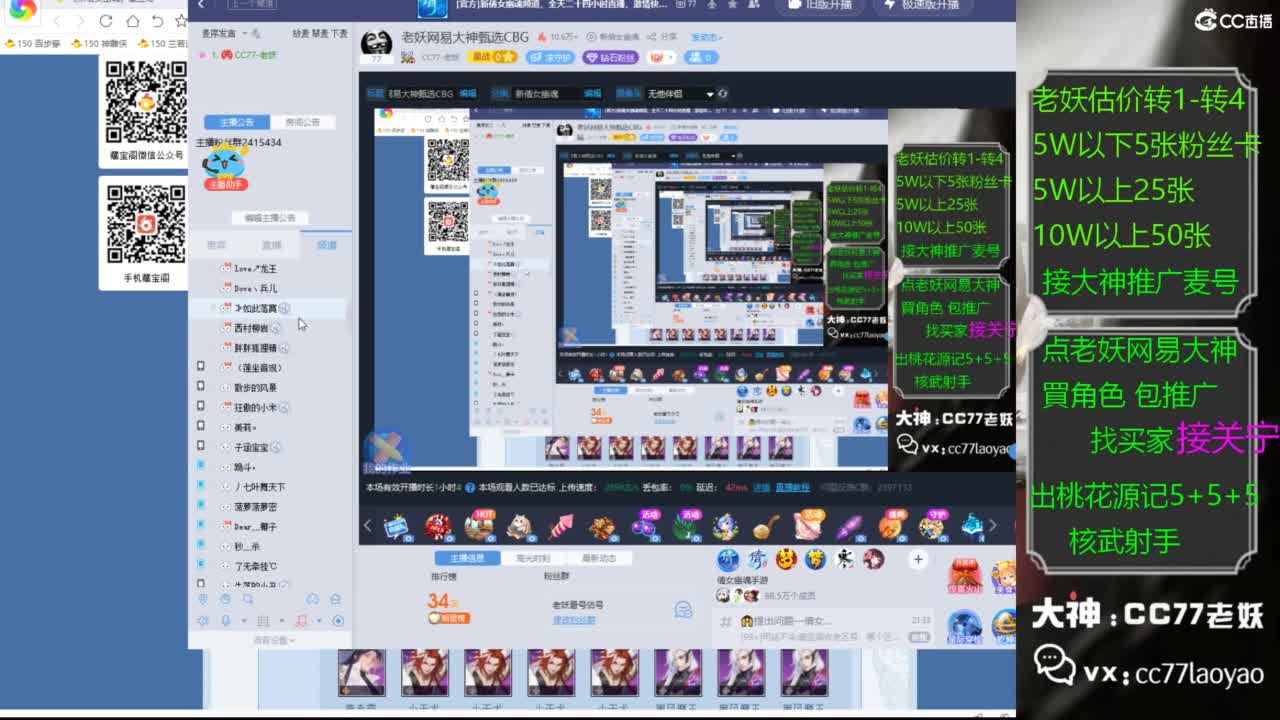
Task: Pick the wooden ladle gift
Action: pos(766,526)
